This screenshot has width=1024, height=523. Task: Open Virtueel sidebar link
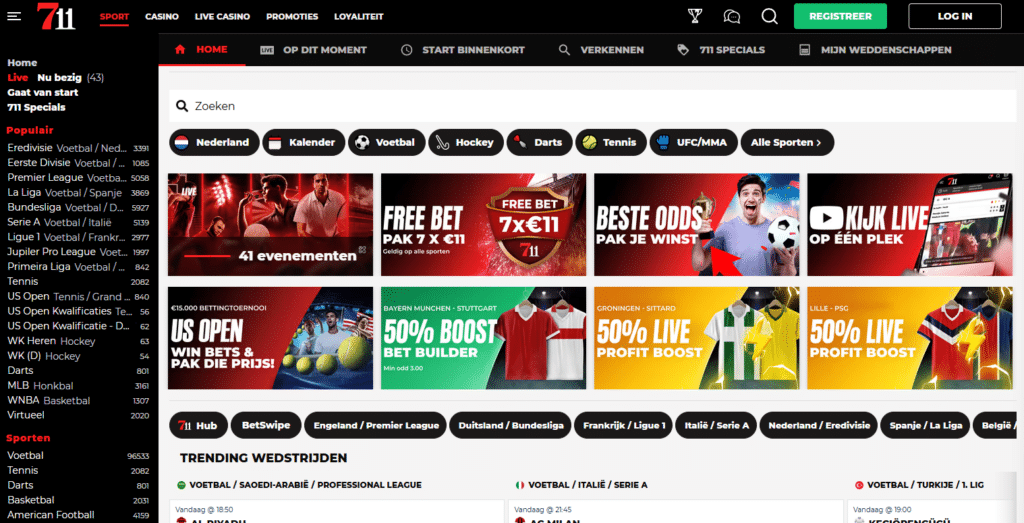point(78,415)
